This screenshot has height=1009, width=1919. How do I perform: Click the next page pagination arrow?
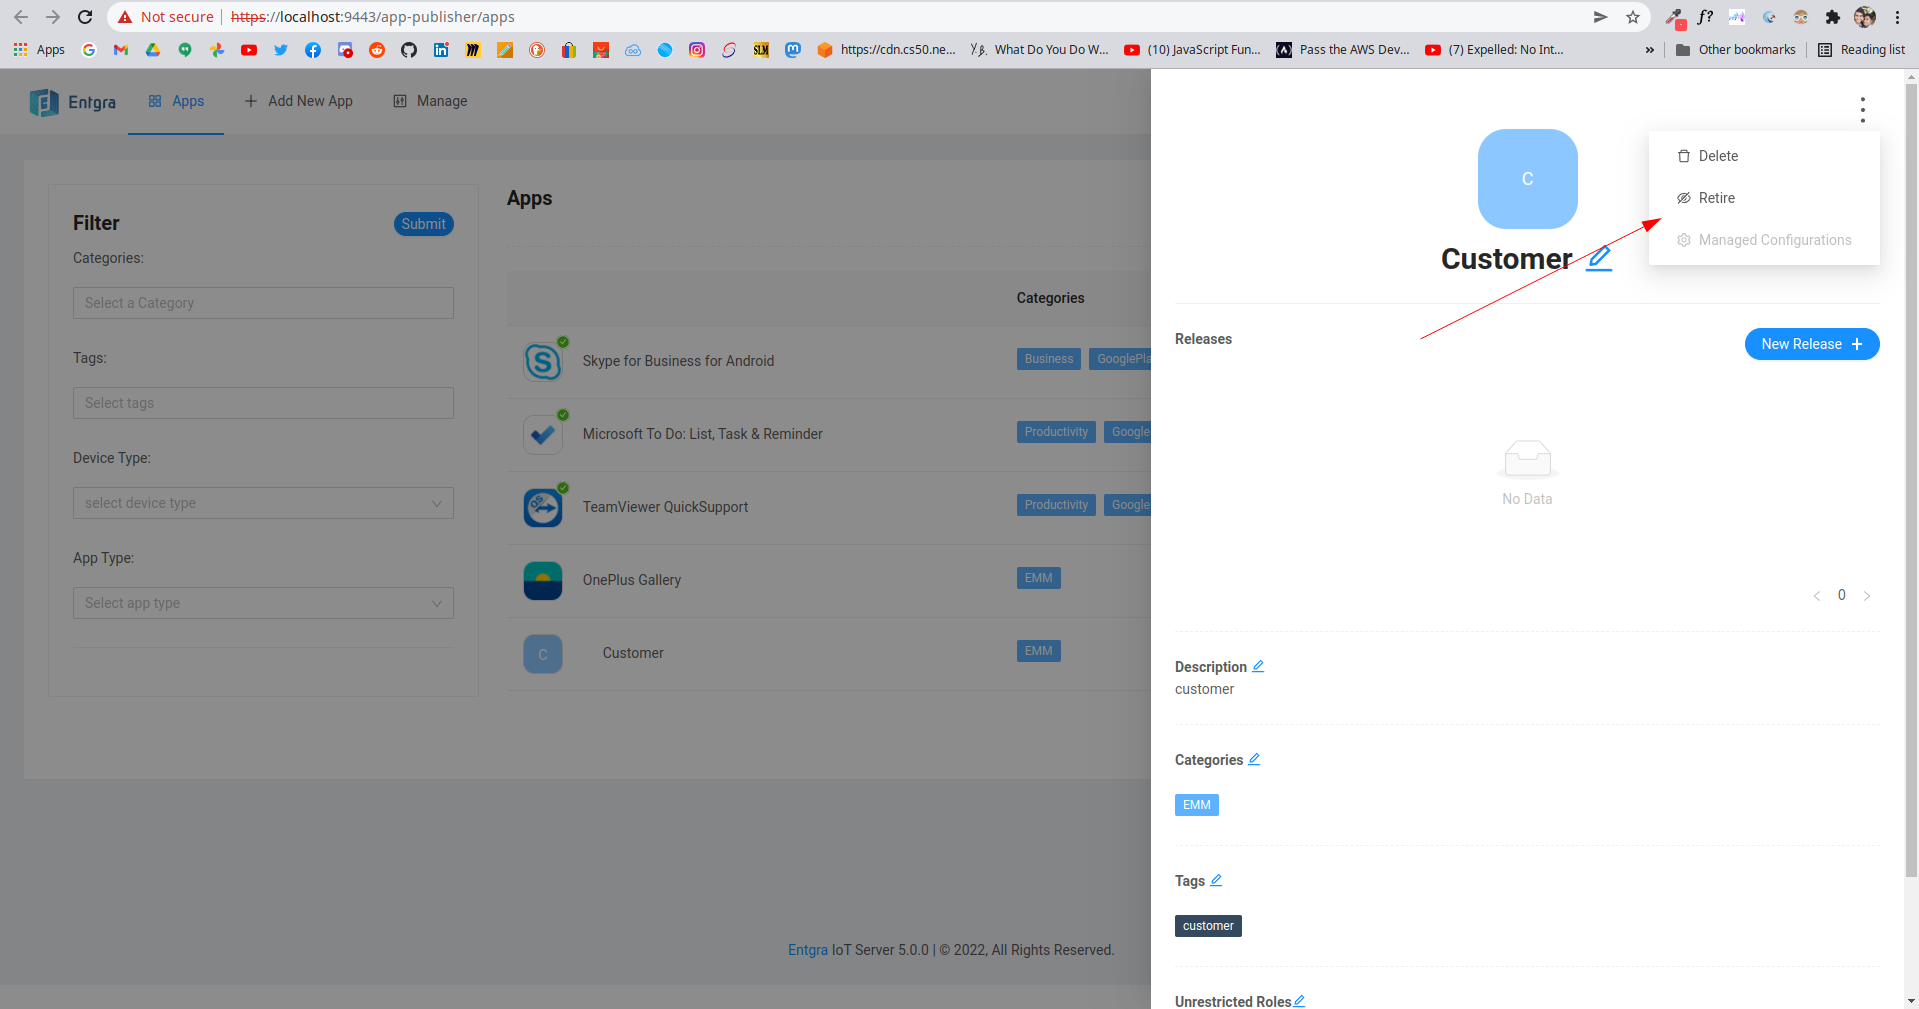(1866, 595)
